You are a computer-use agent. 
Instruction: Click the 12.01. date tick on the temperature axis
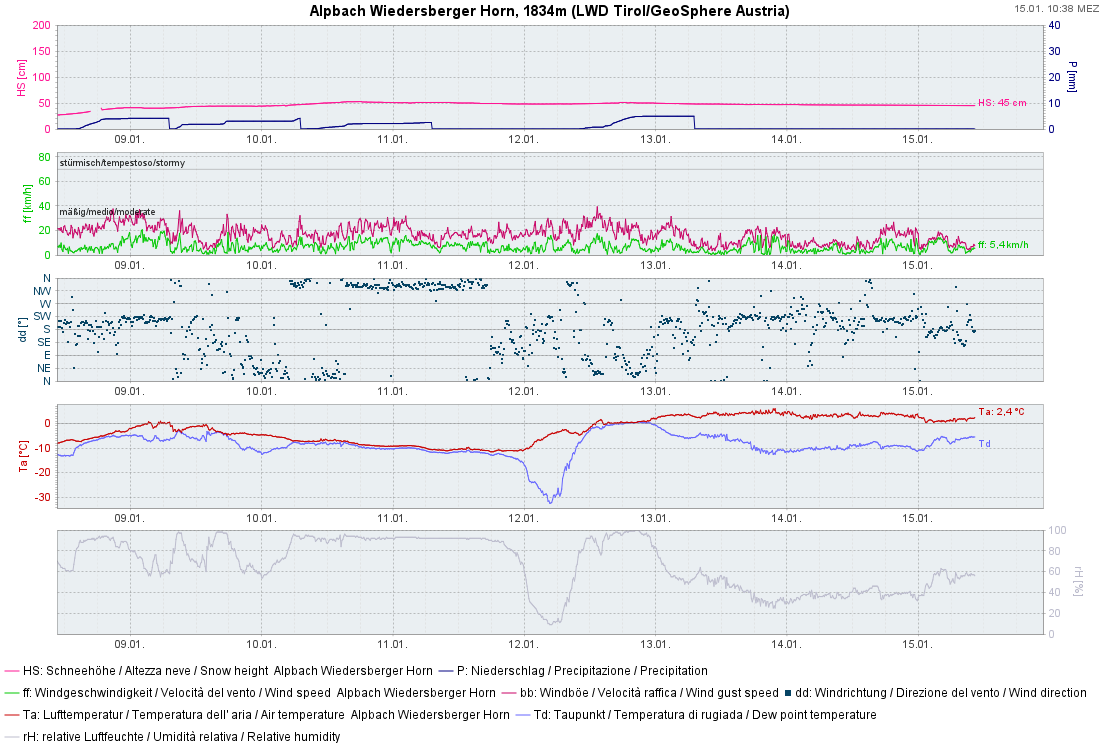(x=524, y=519)
